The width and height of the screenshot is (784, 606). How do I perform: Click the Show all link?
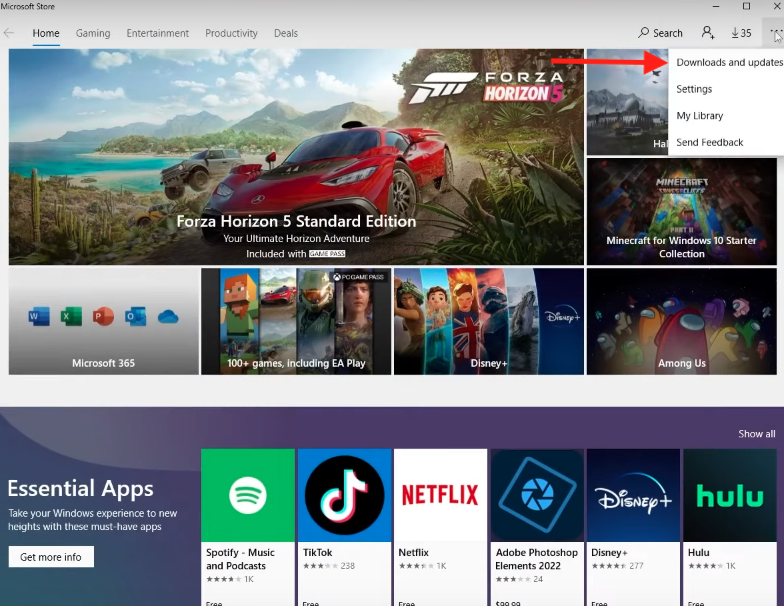pyautogui.click(x=756, y=434)
